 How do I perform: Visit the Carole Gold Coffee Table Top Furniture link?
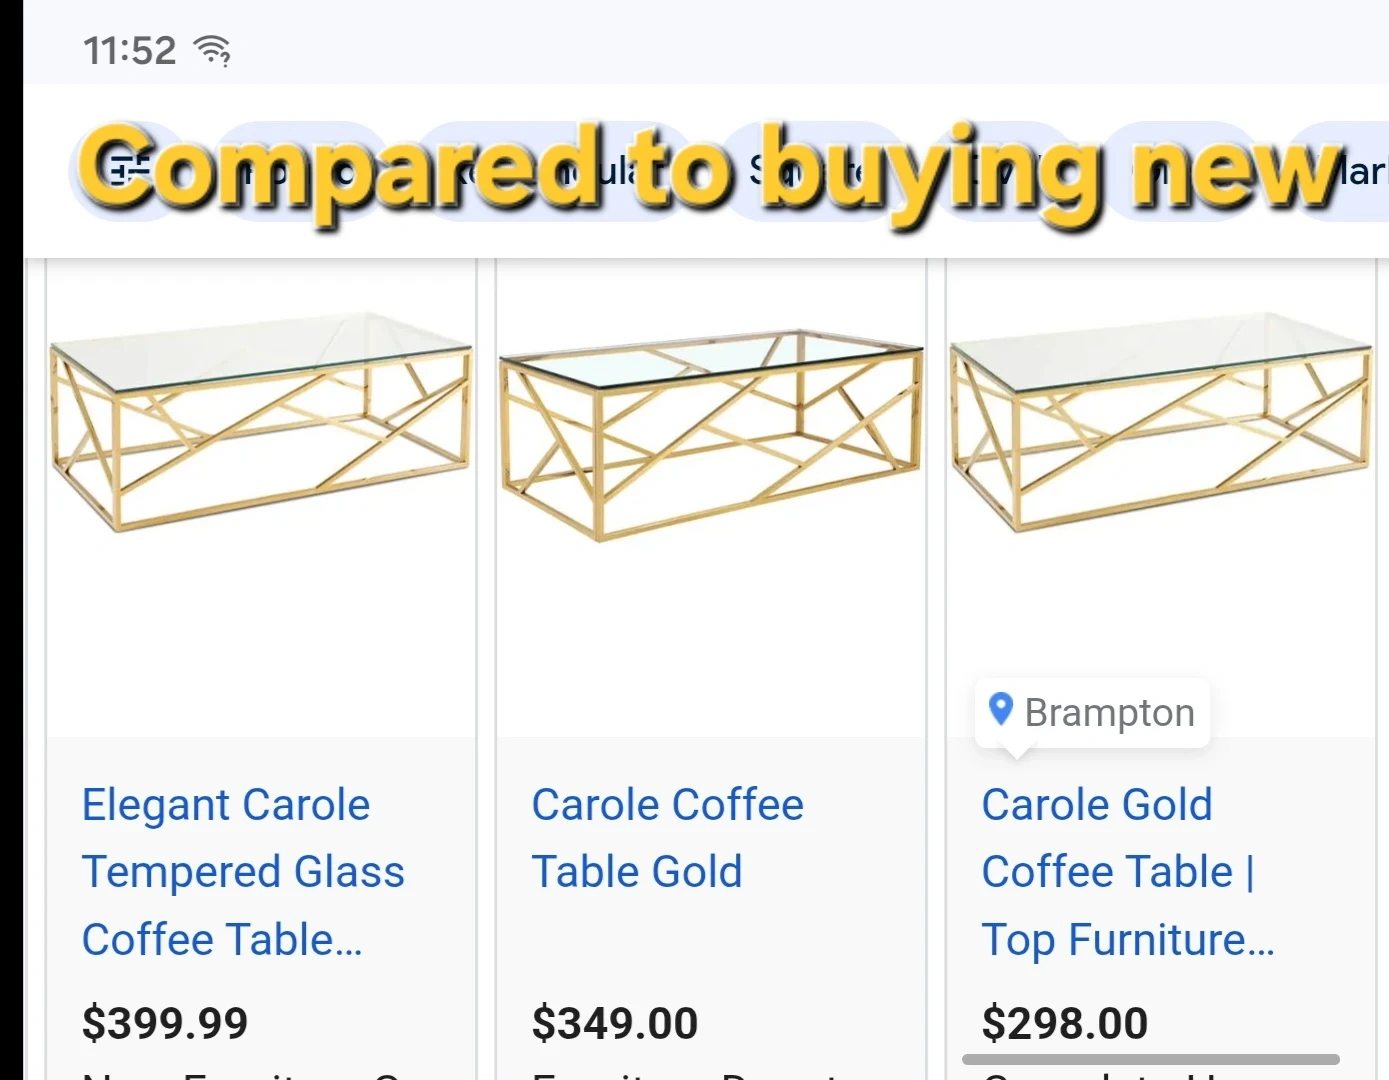pyautogui.click(x=1127, y=871)
